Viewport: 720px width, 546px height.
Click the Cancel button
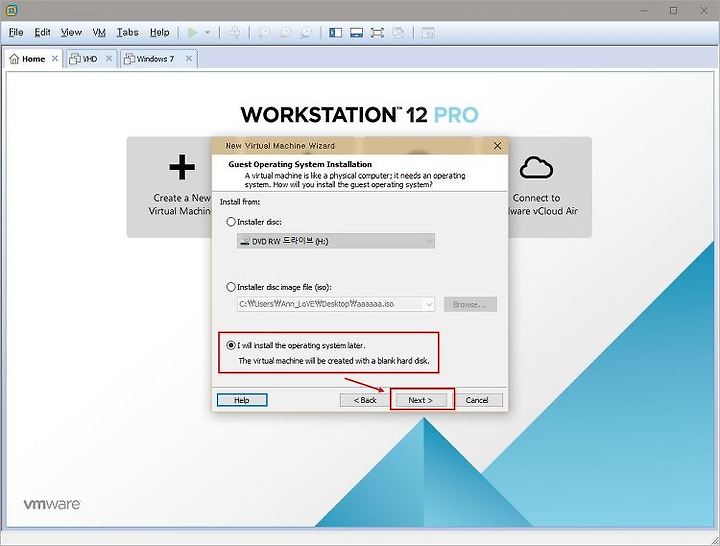[x=477, y=400]
